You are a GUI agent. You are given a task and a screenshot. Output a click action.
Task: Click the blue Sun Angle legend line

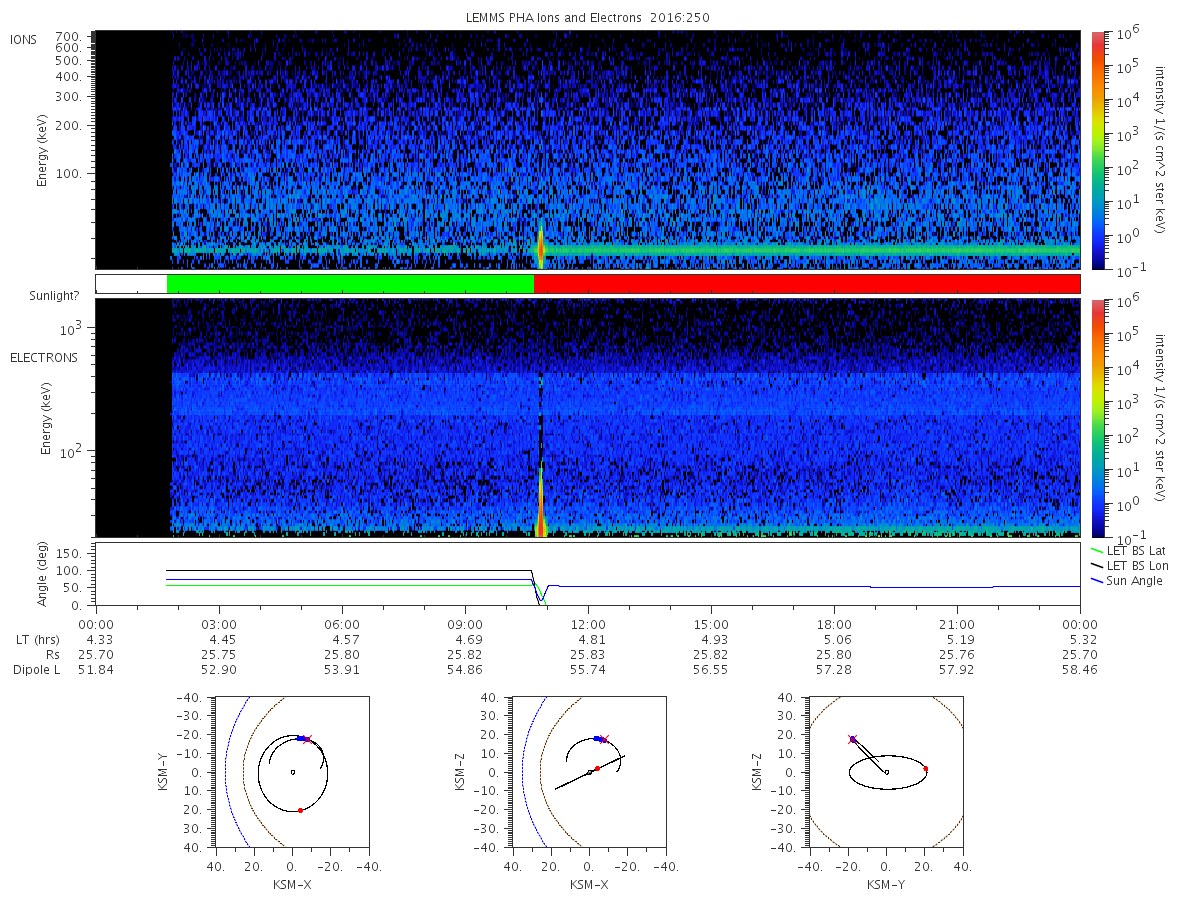[x=1097, y=581]
